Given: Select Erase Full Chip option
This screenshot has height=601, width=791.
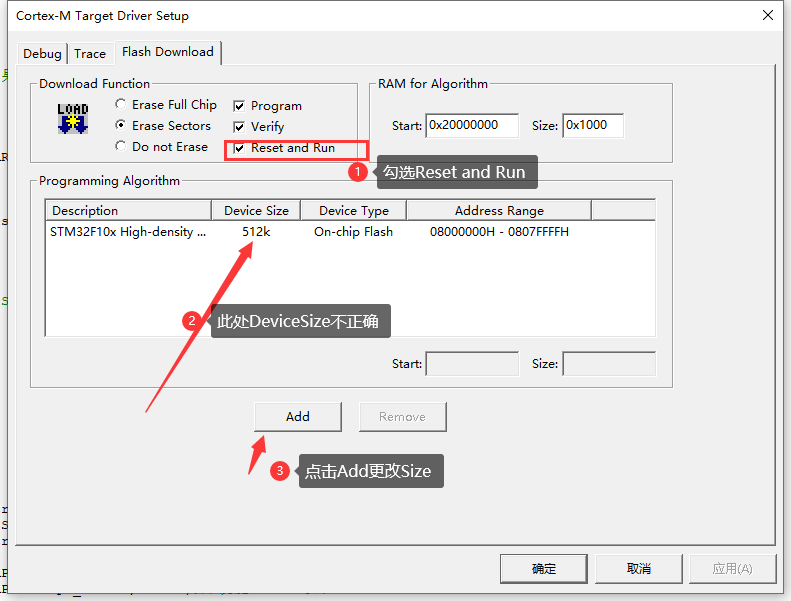Looking at the screenshot, I should pos(166,104).
